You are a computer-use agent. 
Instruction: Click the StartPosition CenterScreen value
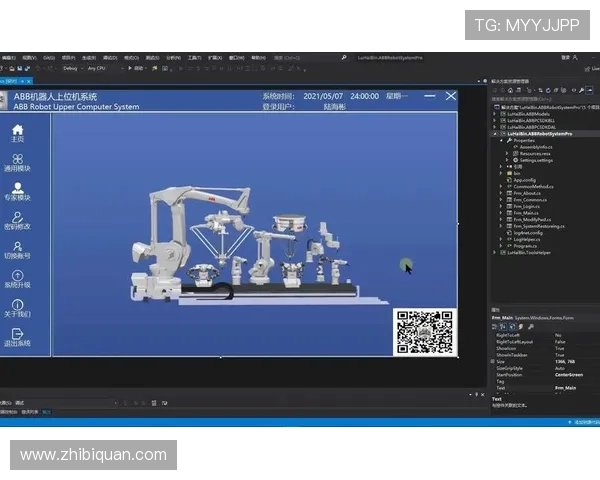(x=569, y=375)
